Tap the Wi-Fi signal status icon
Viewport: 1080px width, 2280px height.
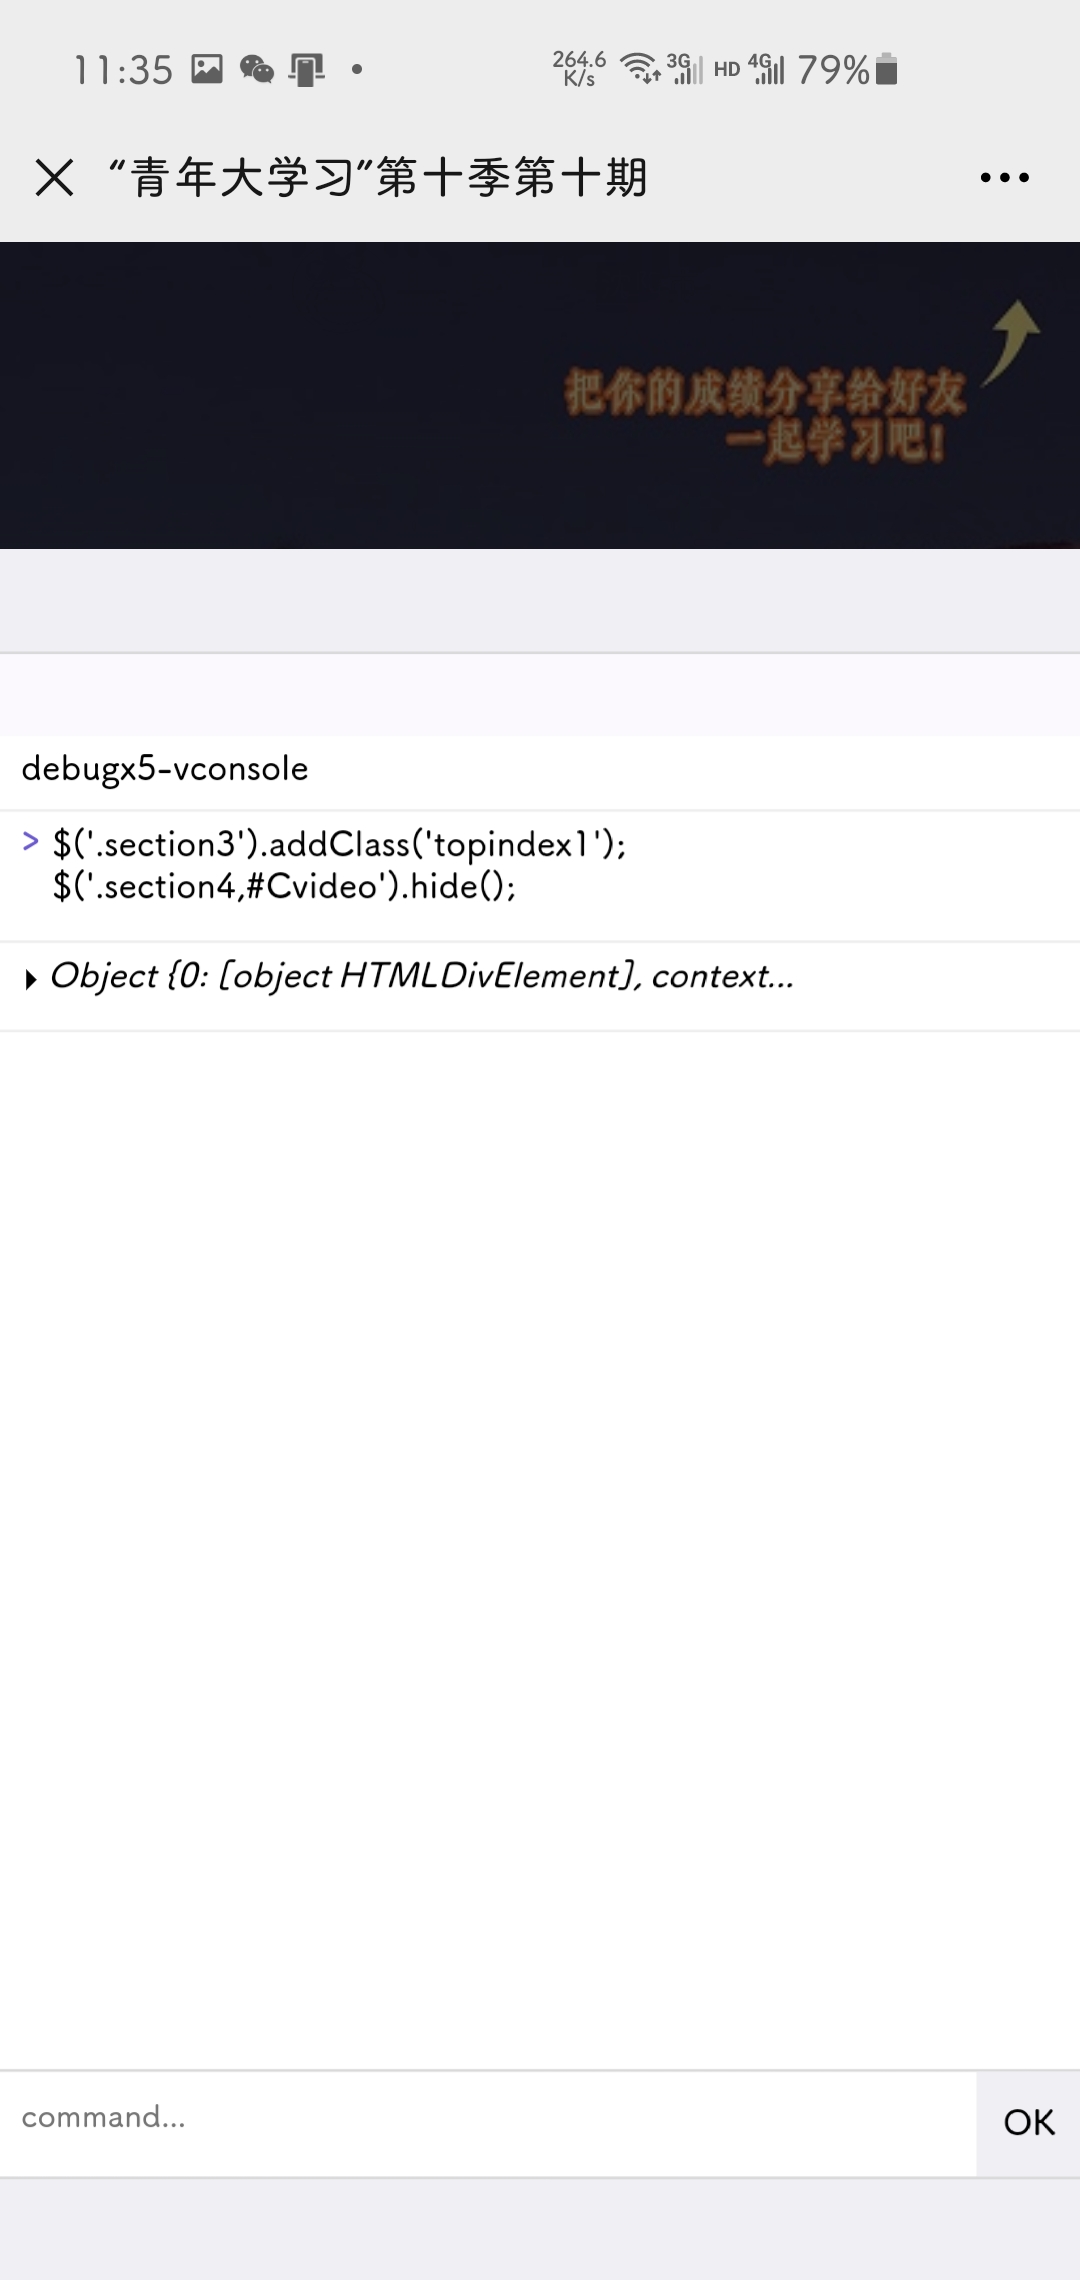pyautogui.click(x=640, y=68)
